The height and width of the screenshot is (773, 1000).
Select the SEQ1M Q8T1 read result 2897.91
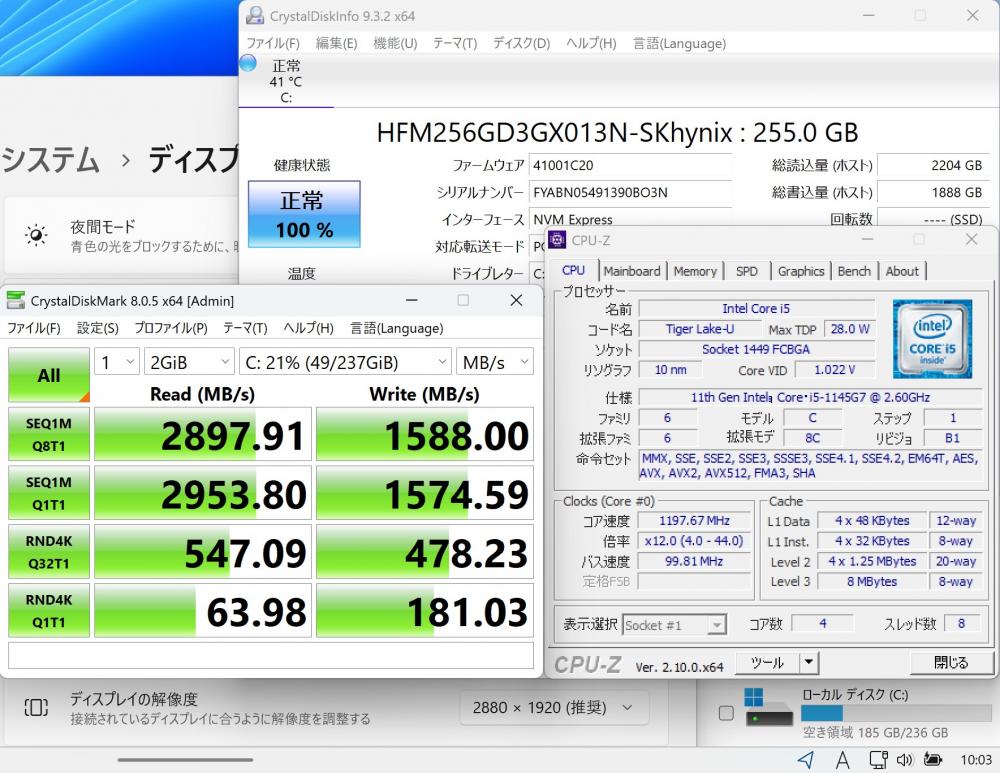point(203,434)
